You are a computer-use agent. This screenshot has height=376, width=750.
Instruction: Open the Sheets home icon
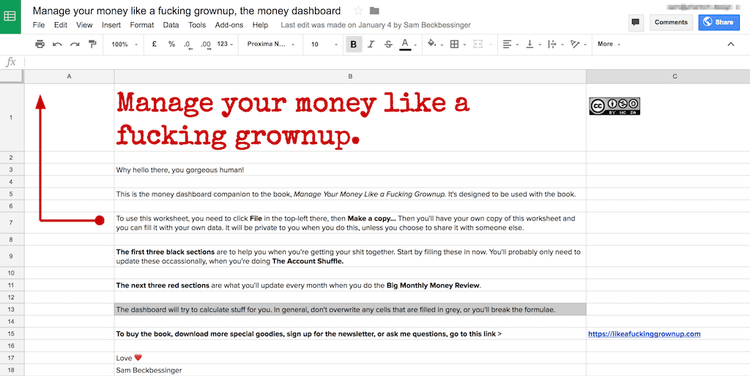point(10,17)
